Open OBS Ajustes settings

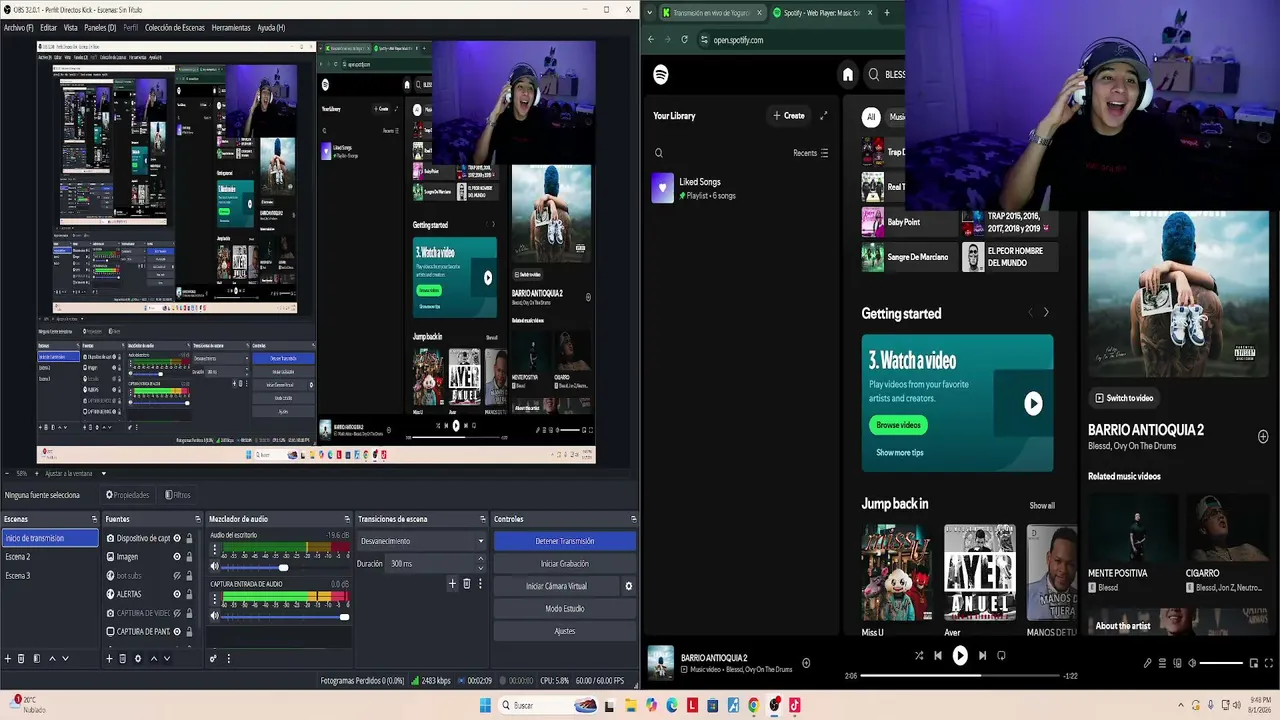(565, 631)
